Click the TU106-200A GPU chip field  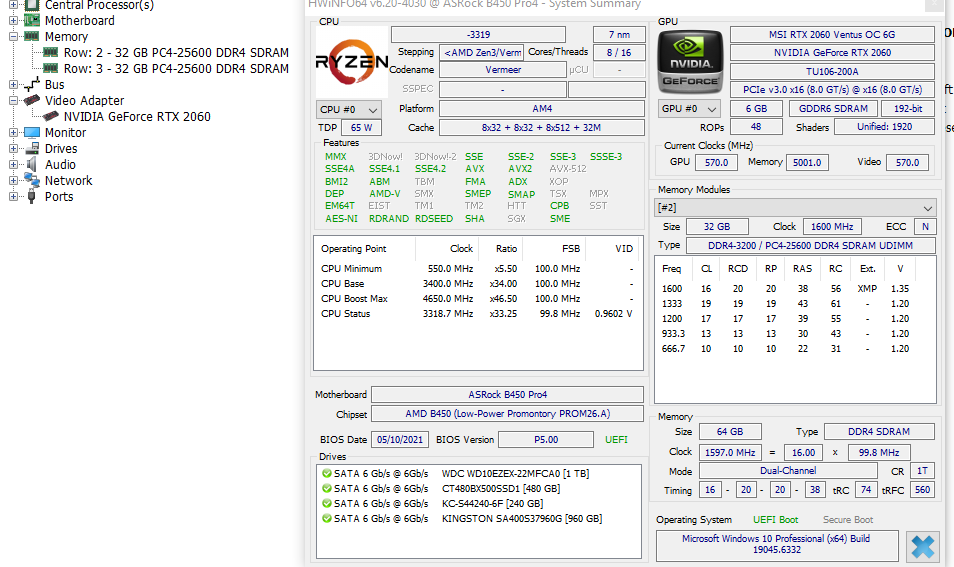coord(832,71)
